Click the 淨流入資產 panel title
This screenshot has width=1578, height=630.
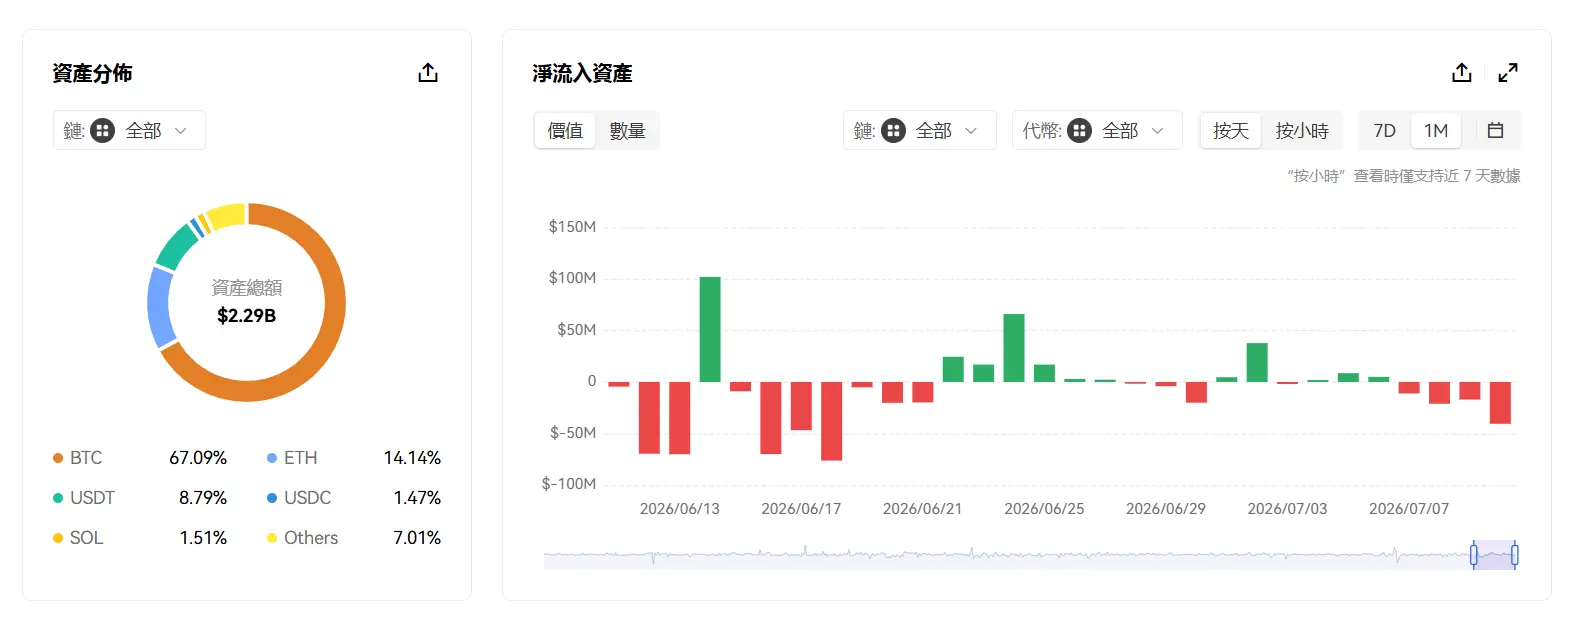[x=582, y=73]
